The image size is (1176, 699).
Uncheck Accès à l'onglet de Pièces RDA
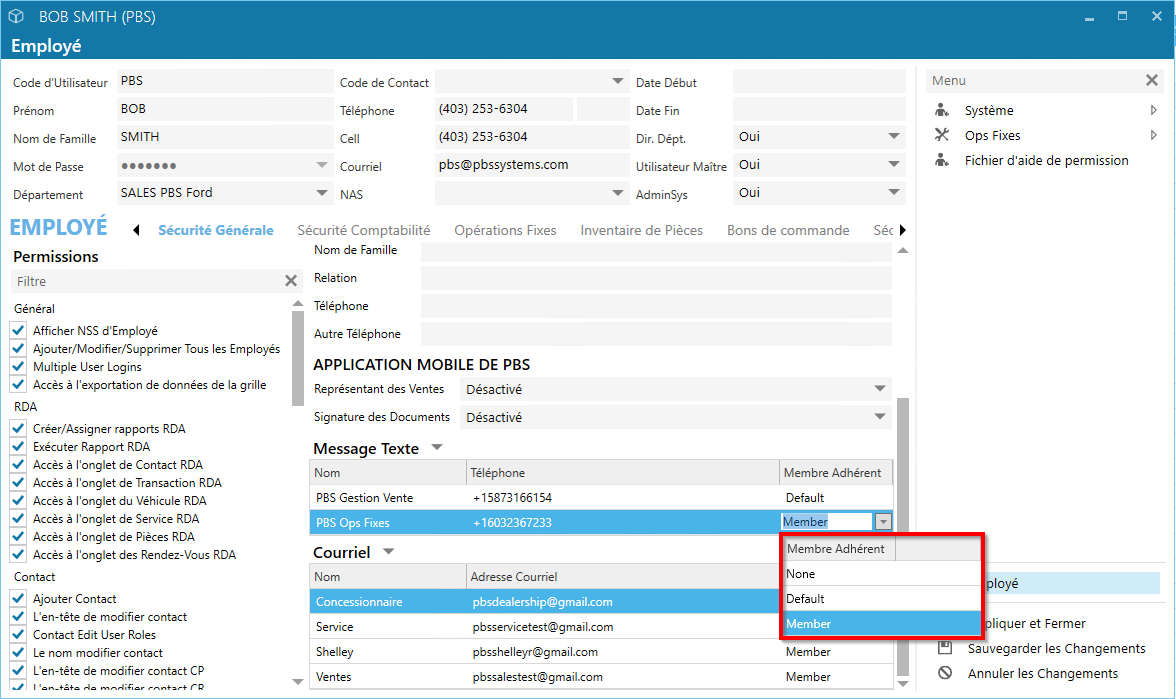[18, 536]
